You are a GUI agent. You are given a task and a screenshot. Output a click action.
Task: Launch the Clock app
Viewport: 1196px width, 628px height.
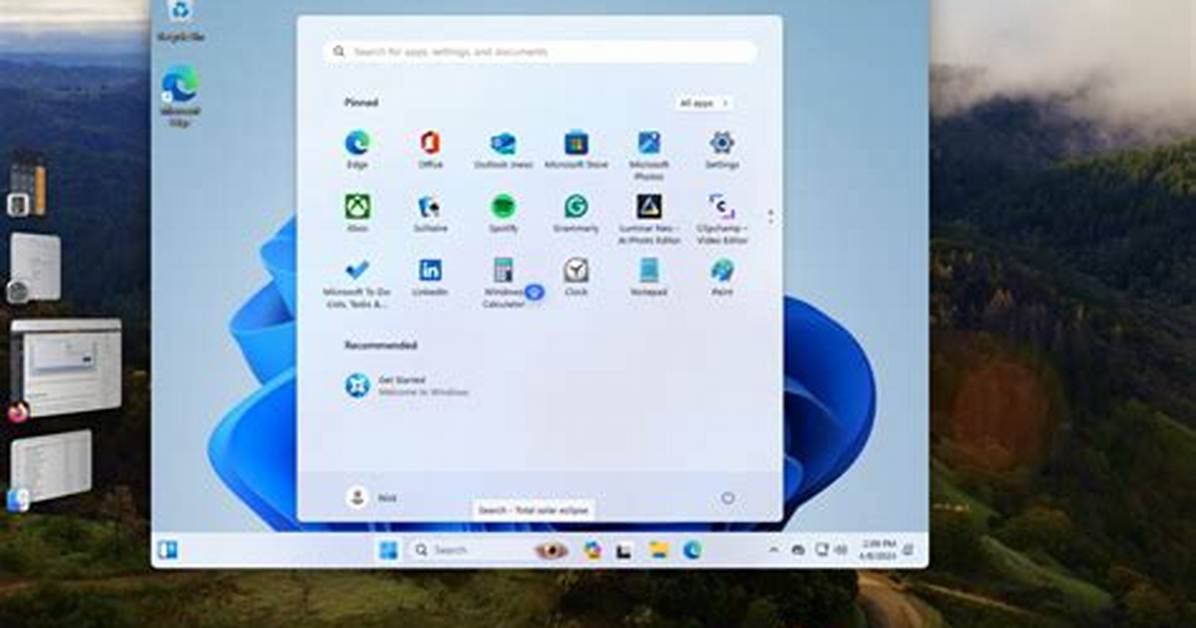point(576,277)
